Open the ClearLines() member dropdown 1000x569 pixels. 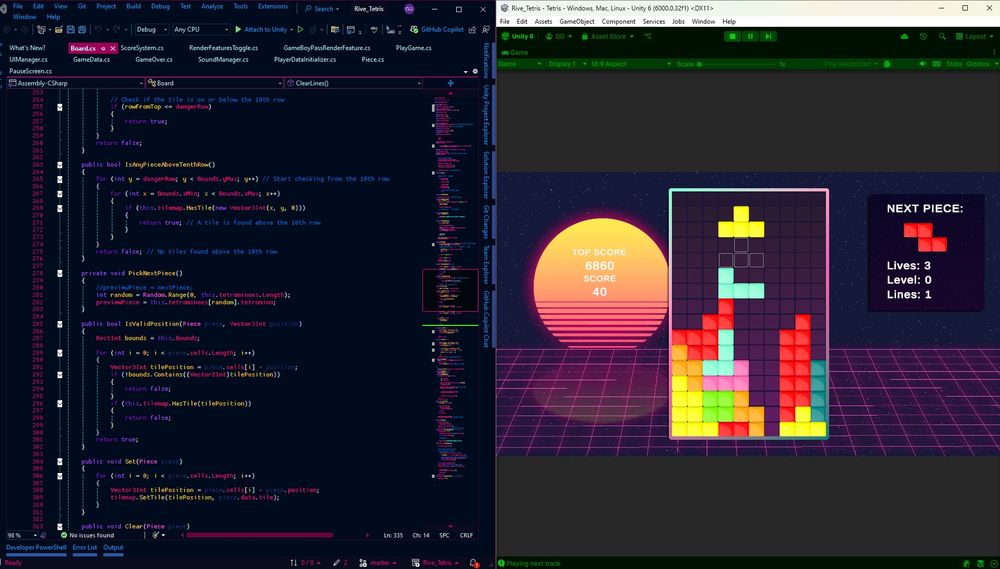(353, 83)
